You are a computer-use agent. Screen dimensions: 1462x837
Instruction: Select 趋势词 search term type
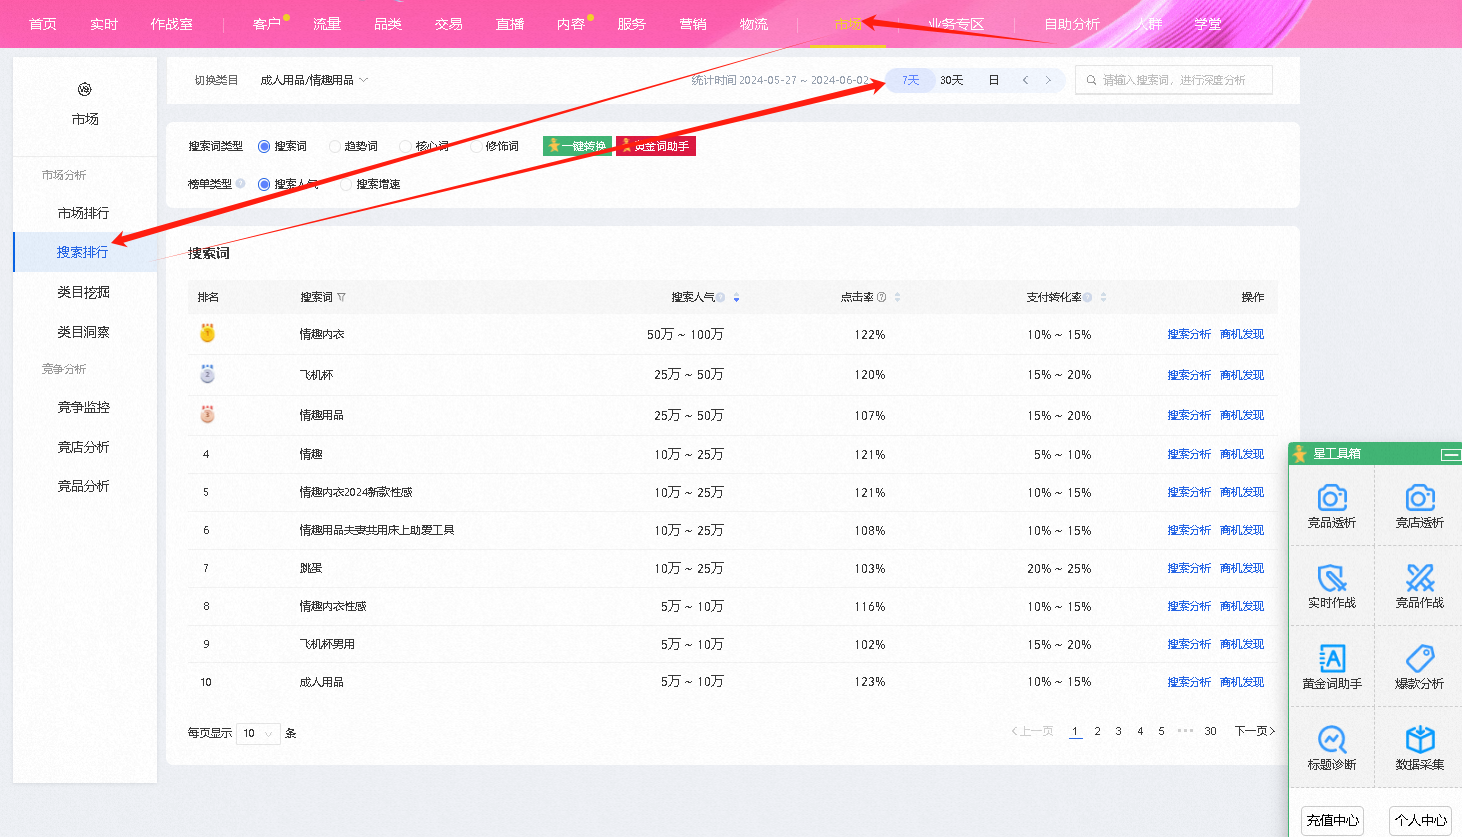coord(336,147)
